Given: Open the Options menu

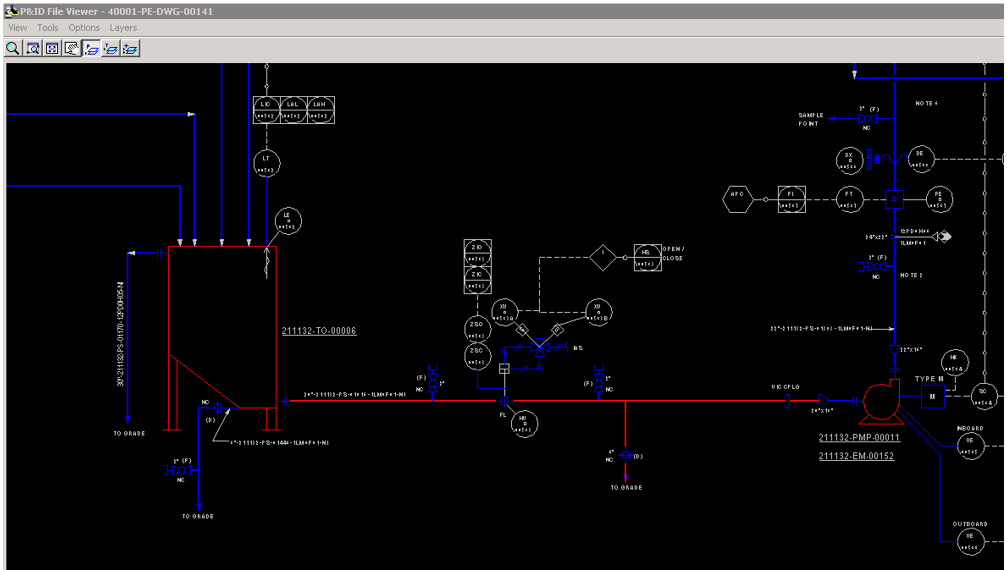Looking at the screenshot, I should point(84,28).
